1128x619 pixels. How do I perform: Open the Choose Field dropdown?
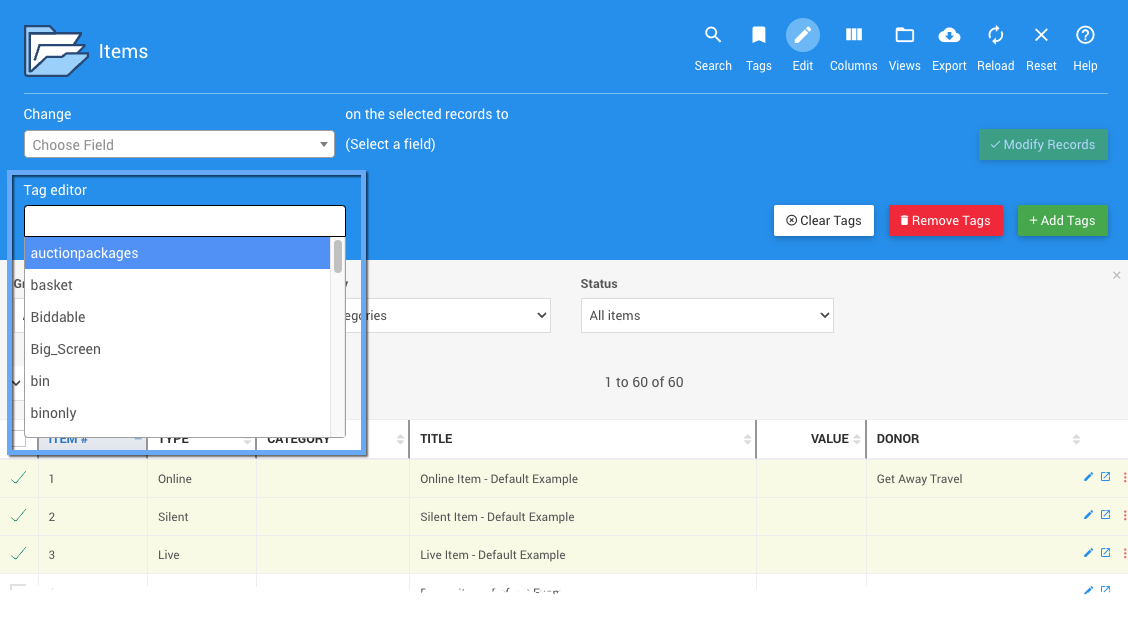(x=179, y=145)
